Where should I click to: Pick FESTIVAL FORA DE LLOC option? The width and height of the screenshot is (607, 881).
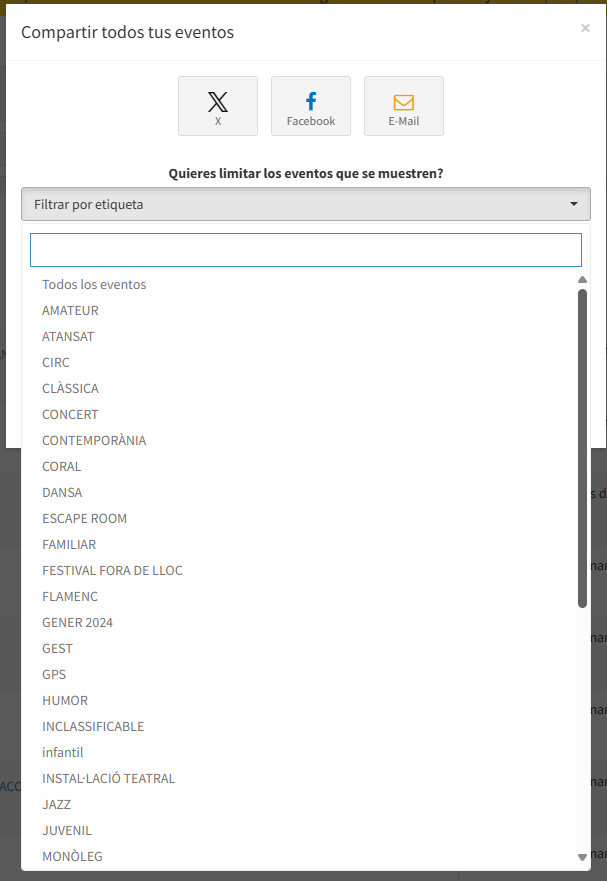click(112, 571)
